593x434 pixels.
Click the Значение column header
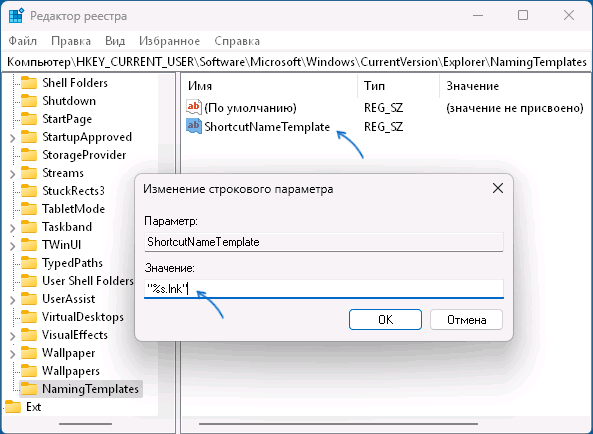coord(514,86)
